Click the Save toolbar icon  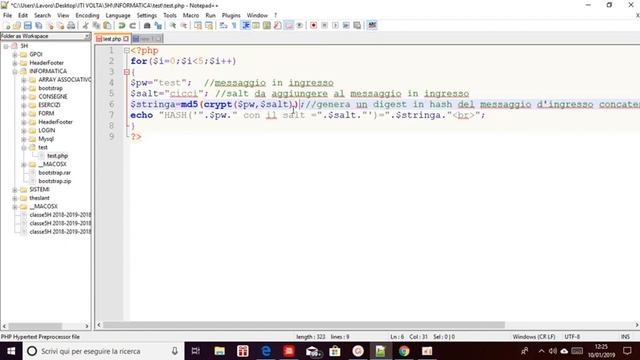coord(28,26)
